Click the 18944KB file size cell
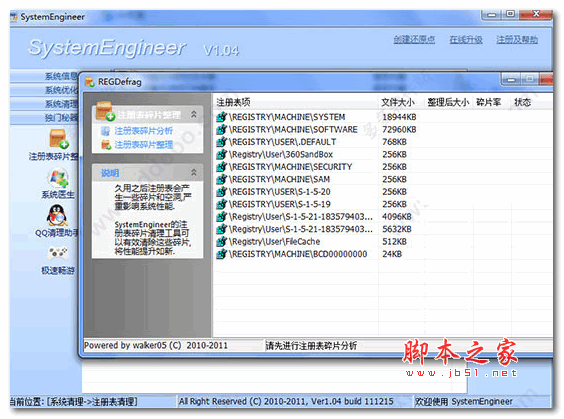Image resolution: width=564 pixels, height=419 pixels. 399,117
